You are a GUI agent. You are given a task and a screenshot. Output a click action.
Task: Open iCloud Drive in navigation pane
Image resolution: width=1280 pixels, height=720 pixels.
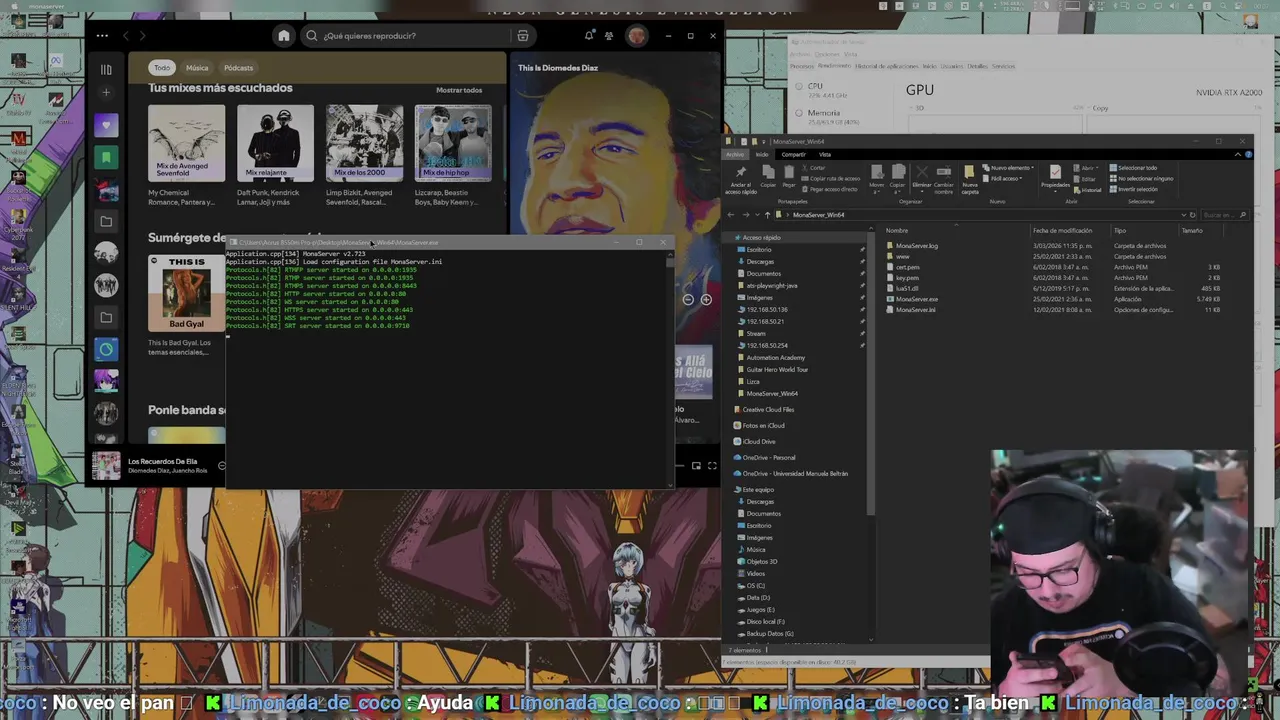click(x=758, y=442)
